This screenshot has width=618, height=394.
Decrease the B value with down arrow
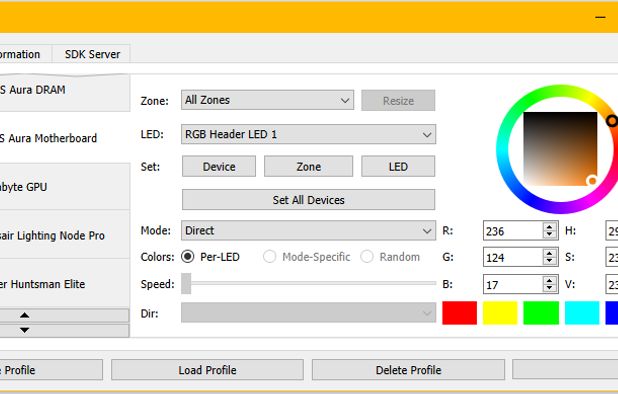(549, 289)
